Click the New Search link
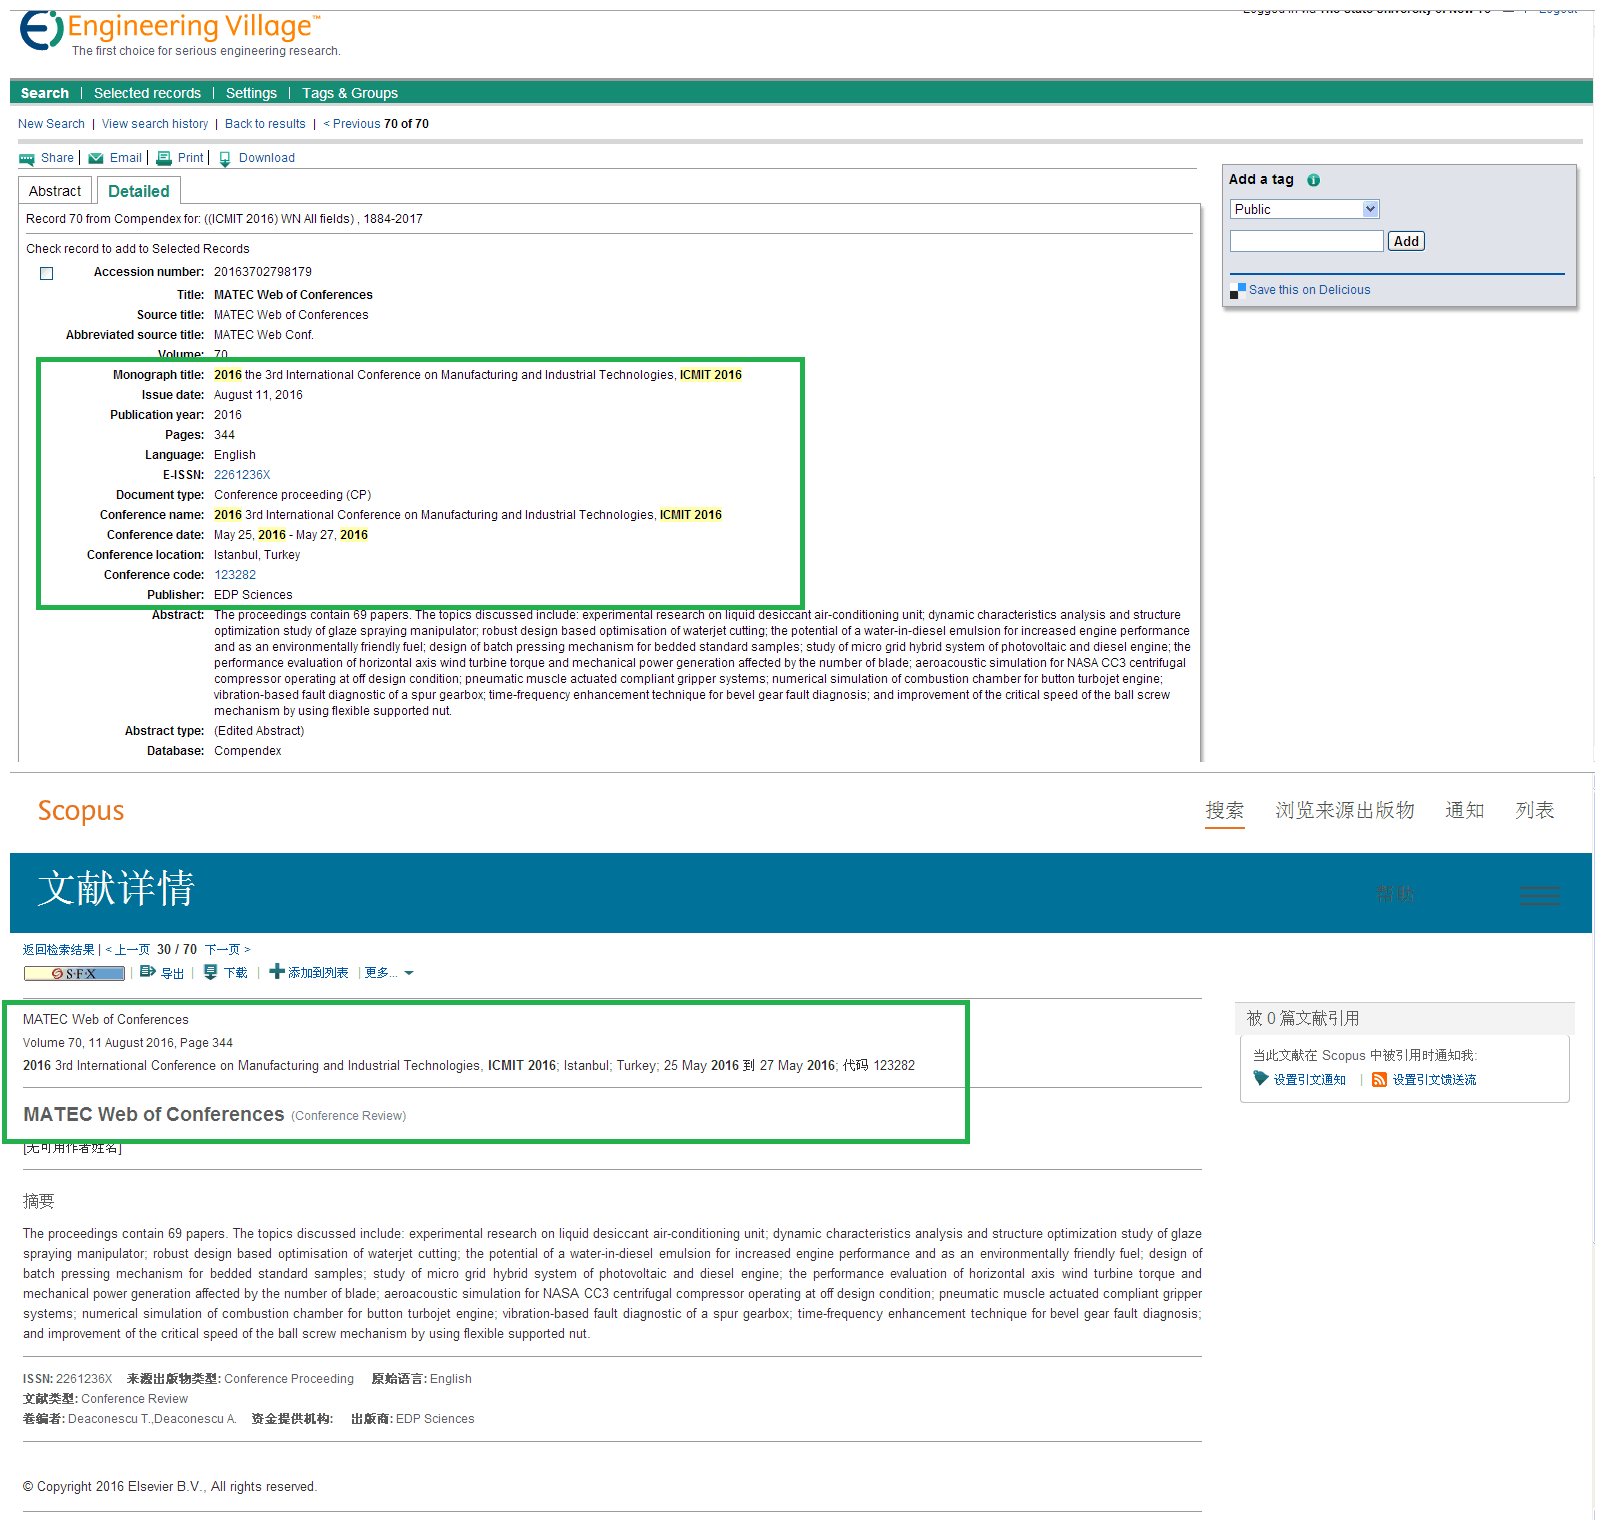1605x1530 pixels. point(51,124)
